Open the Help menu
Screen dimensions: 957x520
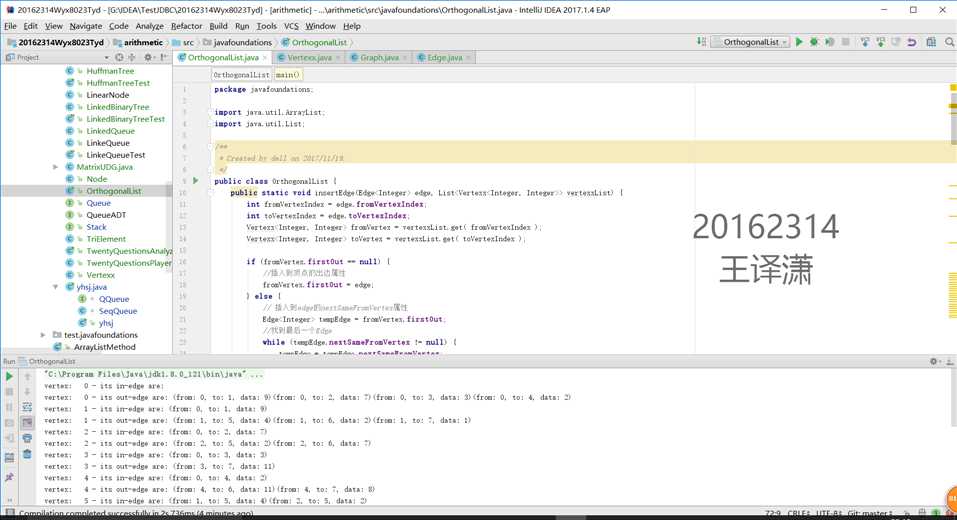click(352, 26)
